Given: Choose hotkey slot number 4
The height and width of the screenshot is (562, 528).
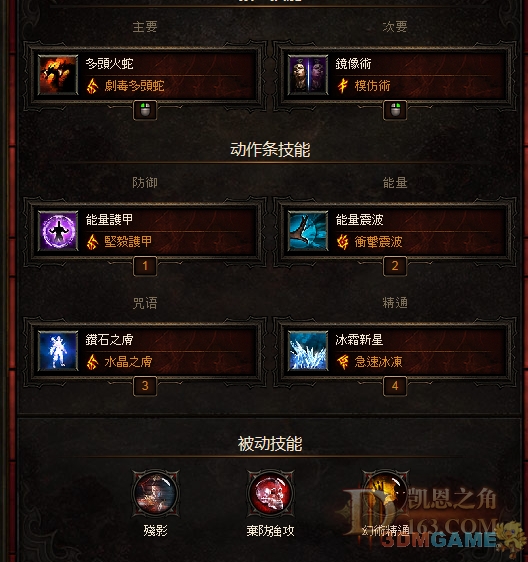Looking at the screenshot, I should click(395, 386).
